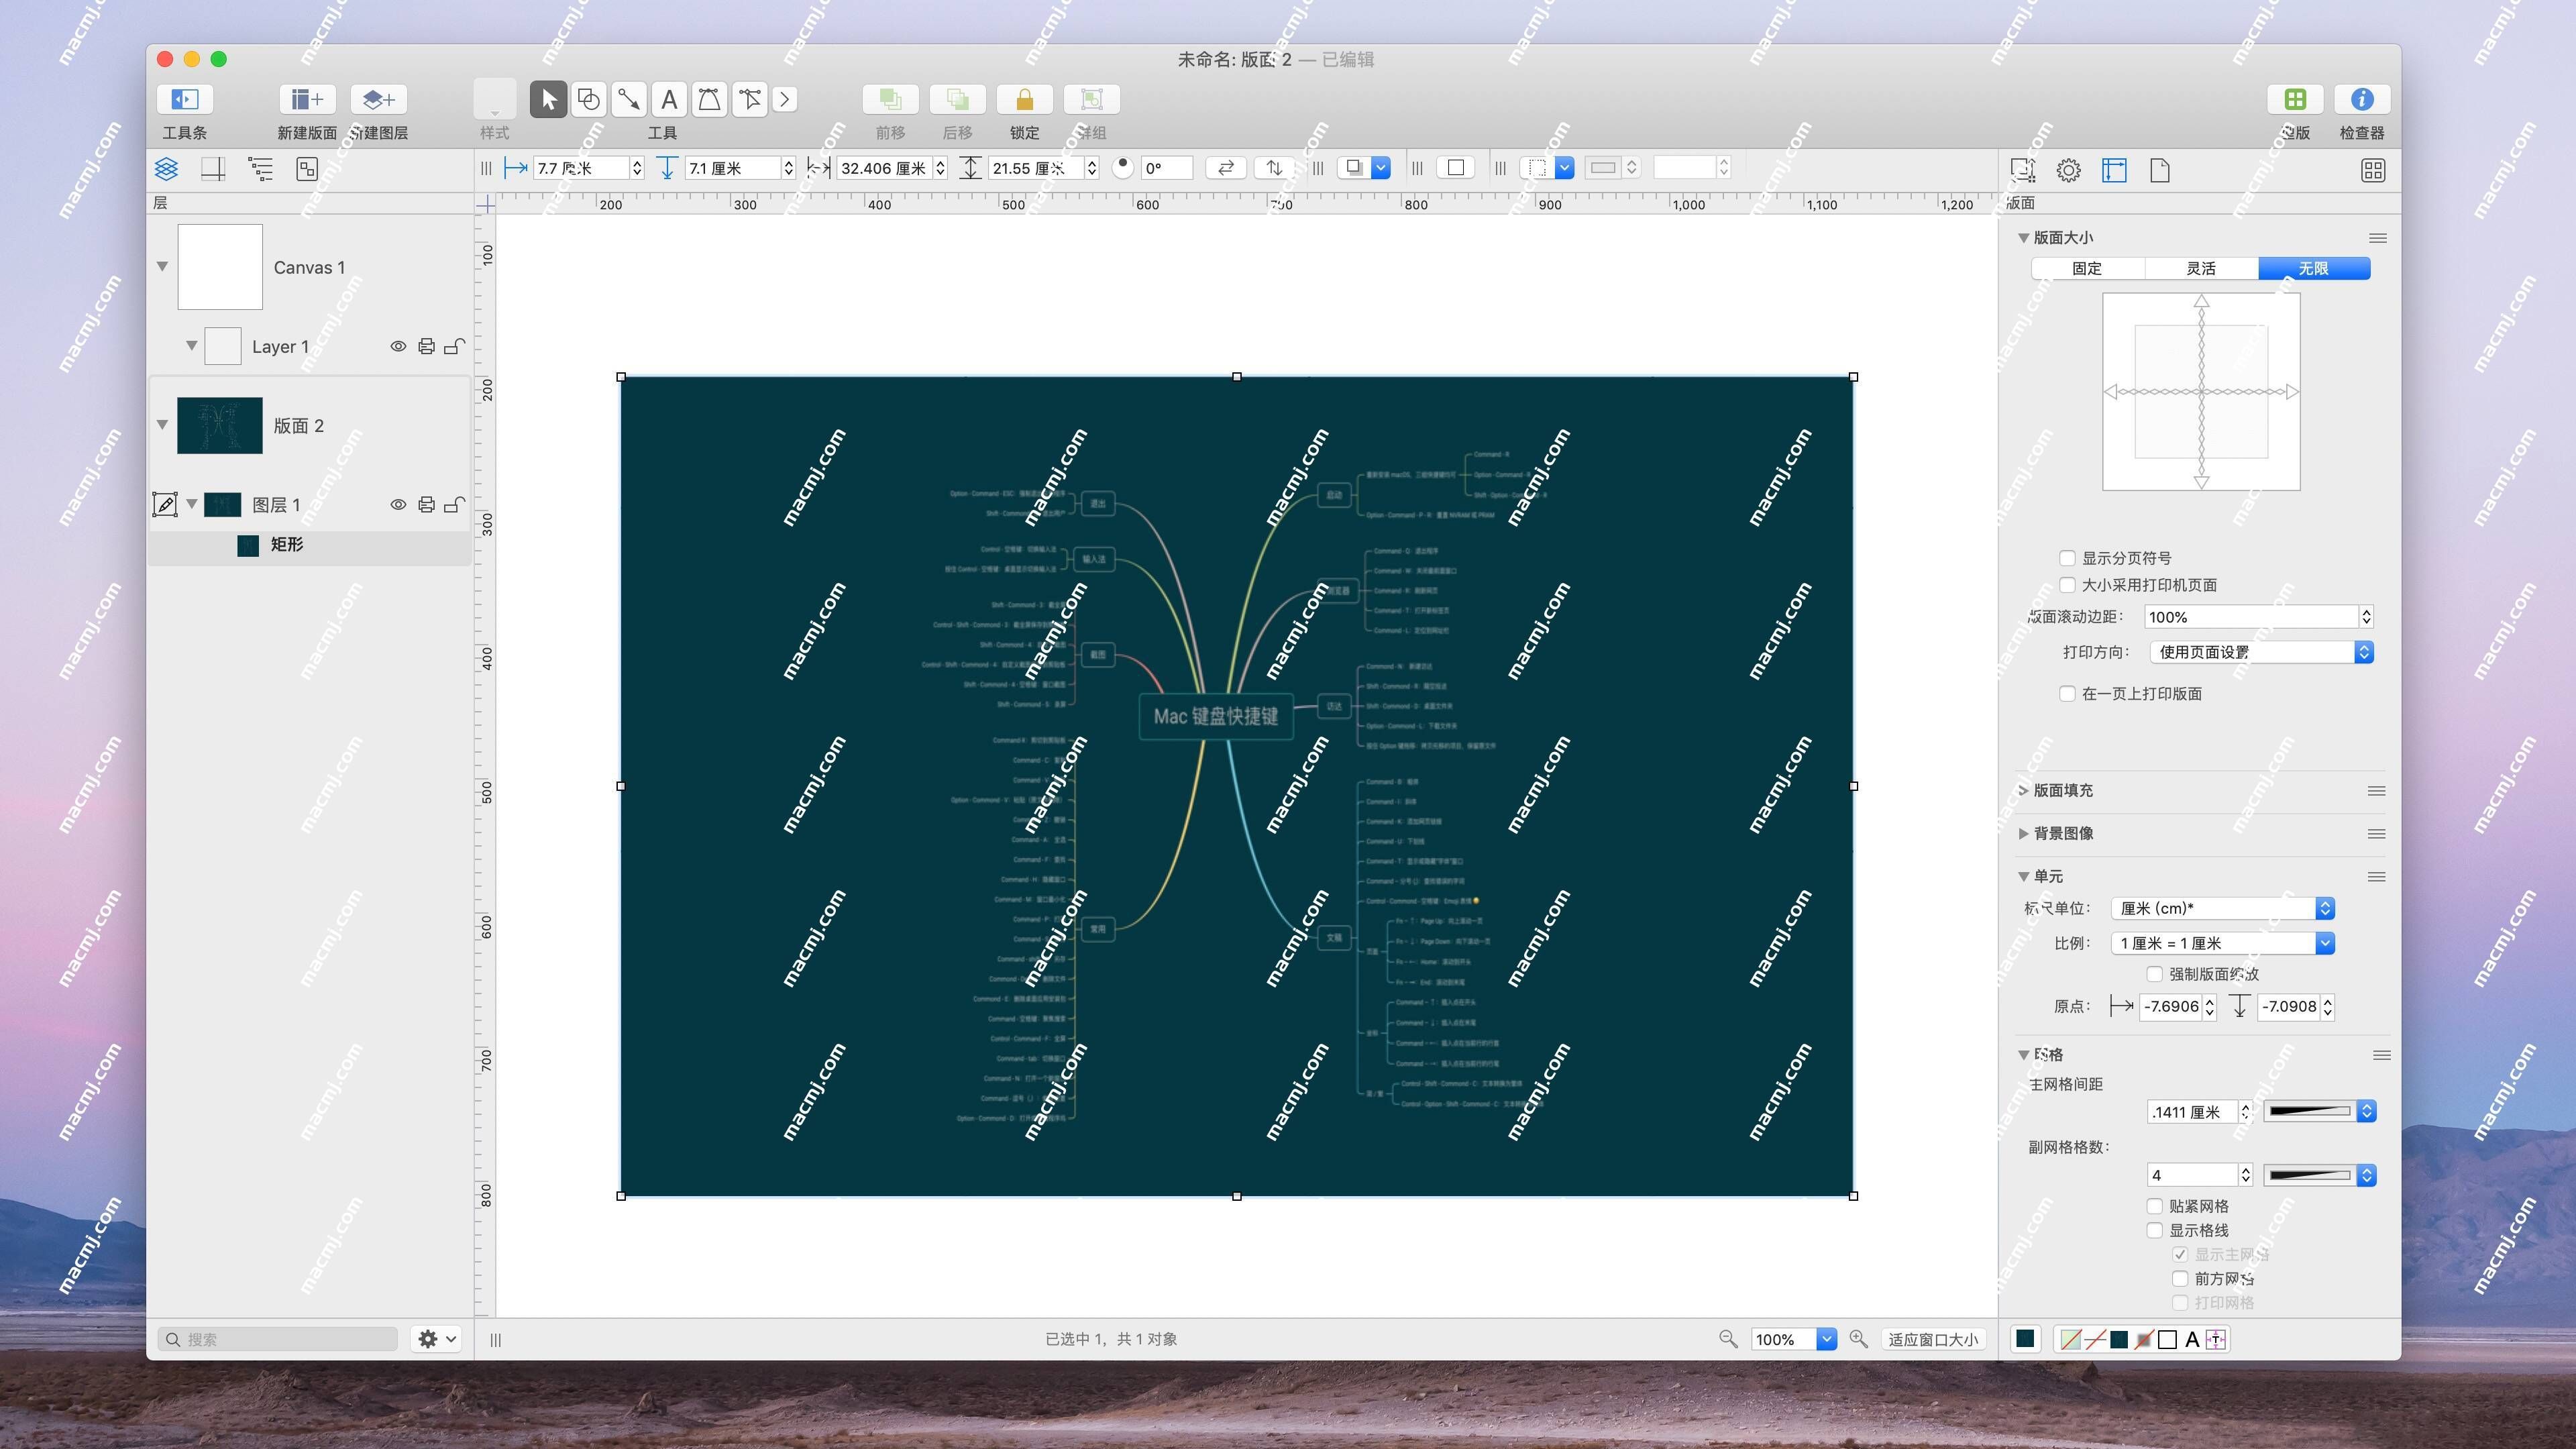Choose the shape drawing tool

(x=589, y=99)
